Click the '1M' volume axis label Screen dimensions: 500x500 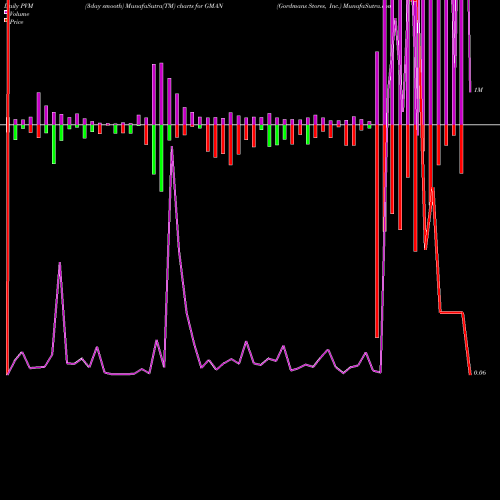click(x=478, y=90)
